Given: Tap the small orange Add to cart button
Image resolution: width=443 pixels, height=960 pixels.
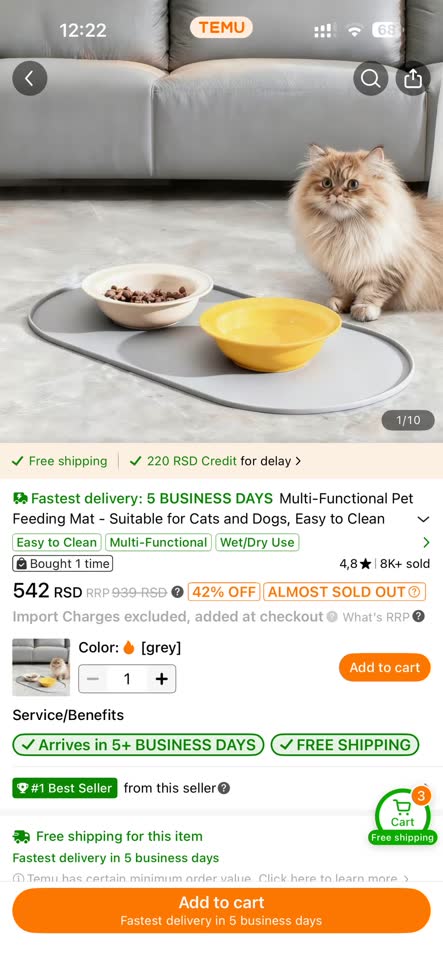Looking at the screenshot, I should click(385, 667).
